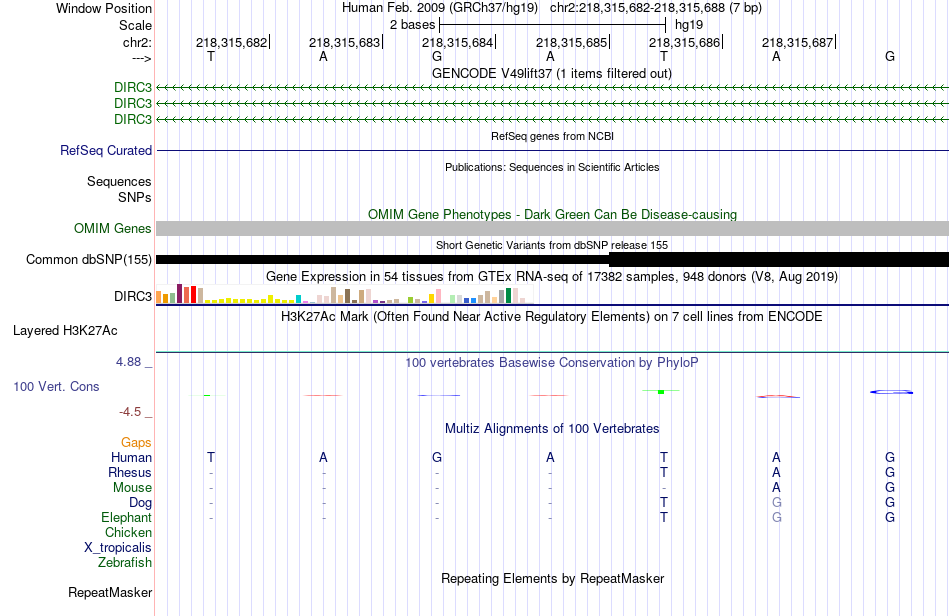The image size is (950, 616).
Task: Click position label 218,315,687
Action: pyautogui.click(x=797, y=42)
